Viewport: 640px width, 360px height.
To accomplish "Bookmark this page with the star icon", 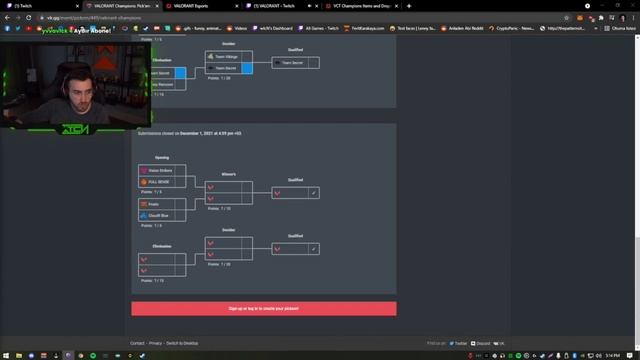I will 567,18.
